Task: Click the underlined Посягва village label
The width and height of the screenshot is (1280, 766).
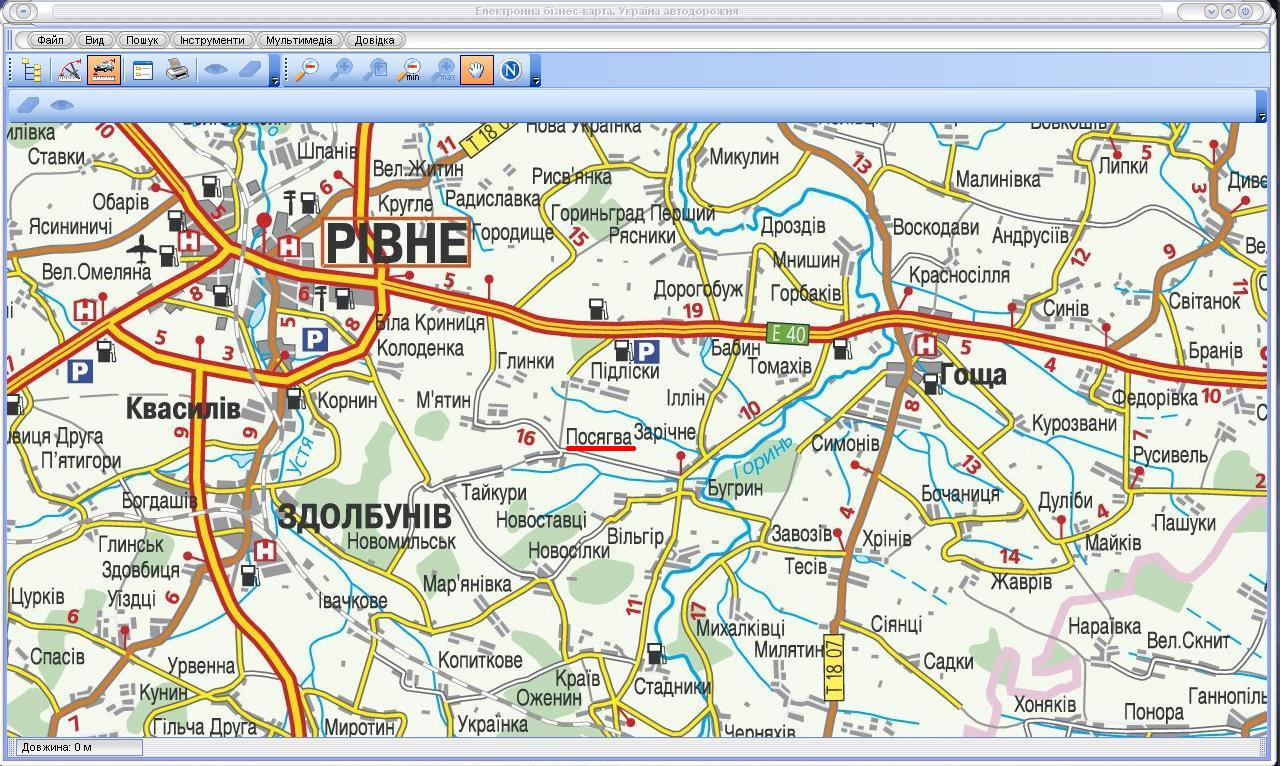Action: (598, 437)
